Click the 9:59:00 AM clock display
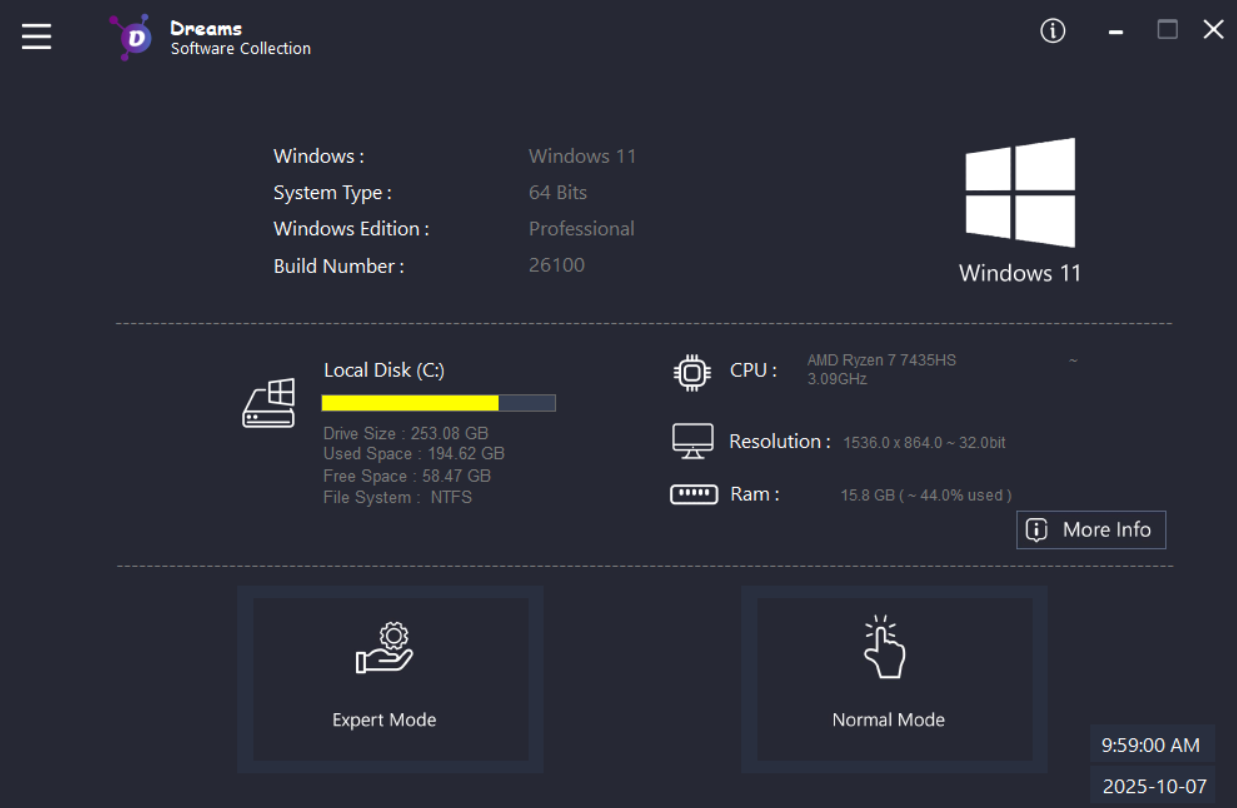Screen dimensions: 1237x808 coord(1150,745)
